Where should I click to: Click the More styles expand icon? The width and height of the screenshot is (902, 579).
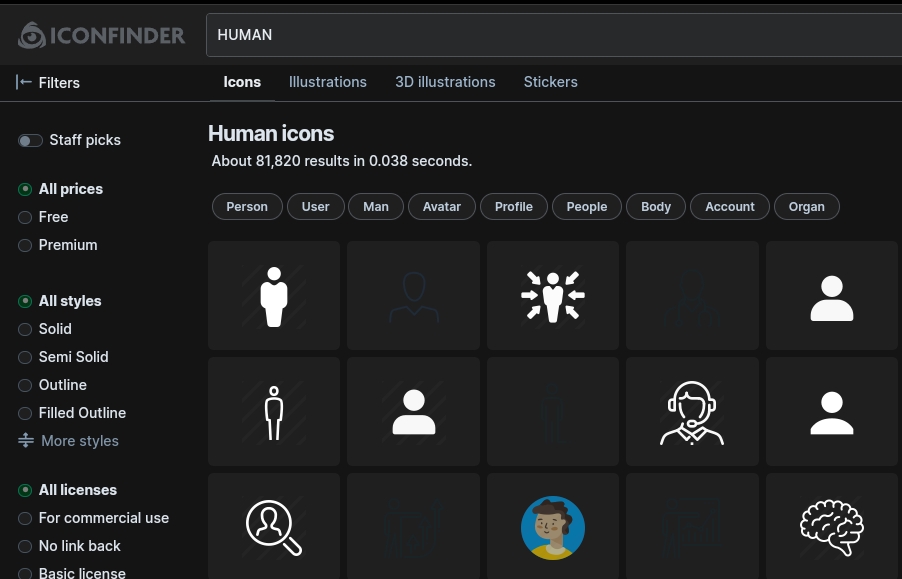point(26,440)
